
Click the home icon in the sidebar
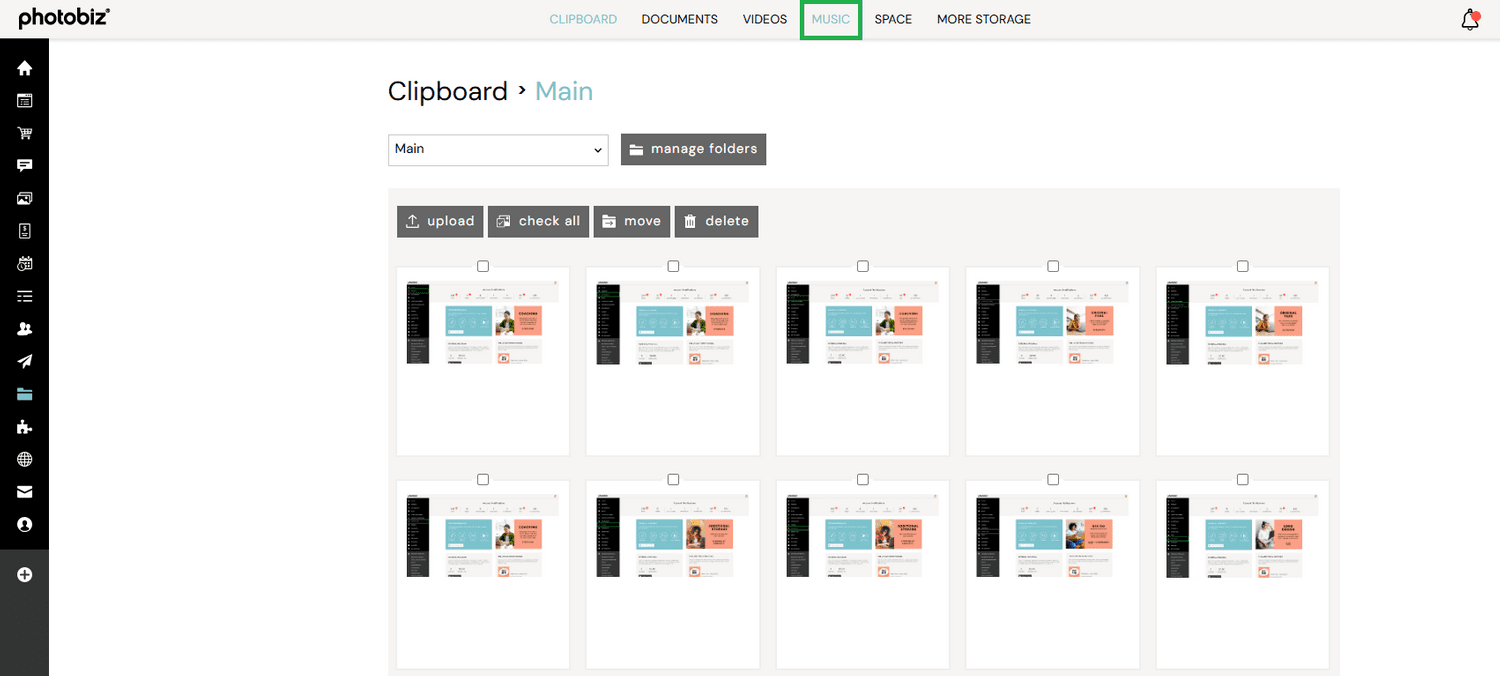25,68
